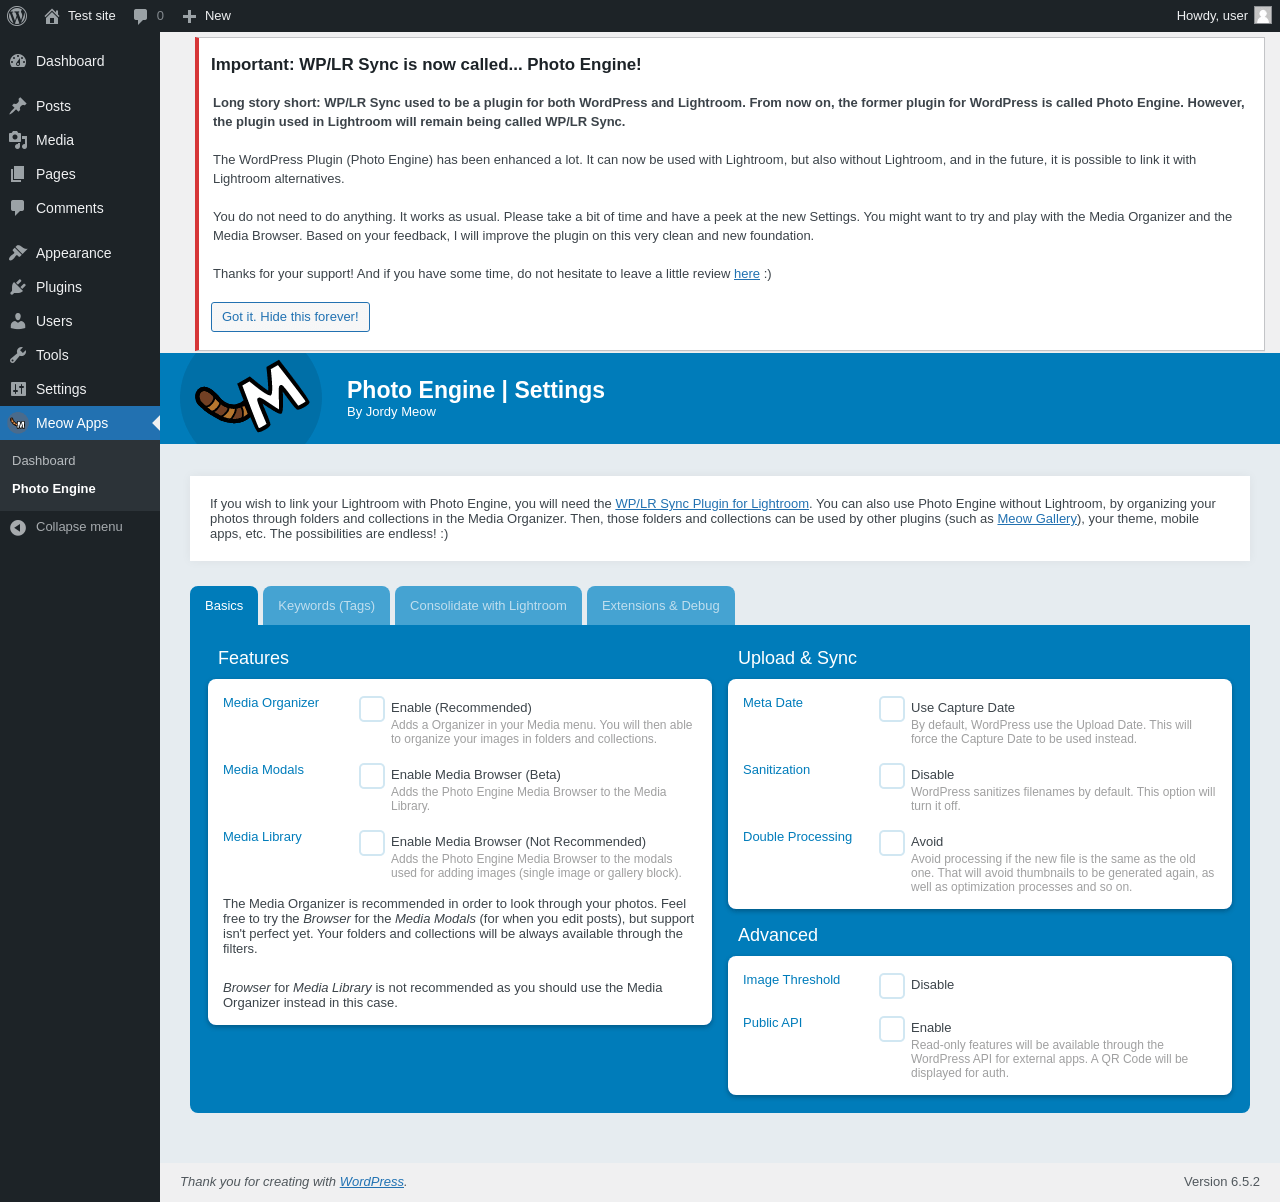Click the Media Library label
1280x1202 pixels.
(262, 837)
